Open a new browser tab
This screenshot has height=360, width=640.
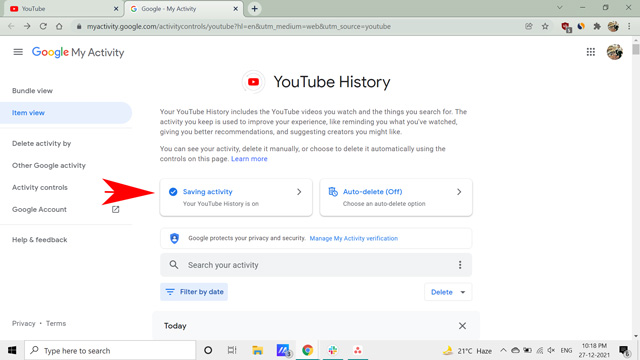click(x=254, y=9)
